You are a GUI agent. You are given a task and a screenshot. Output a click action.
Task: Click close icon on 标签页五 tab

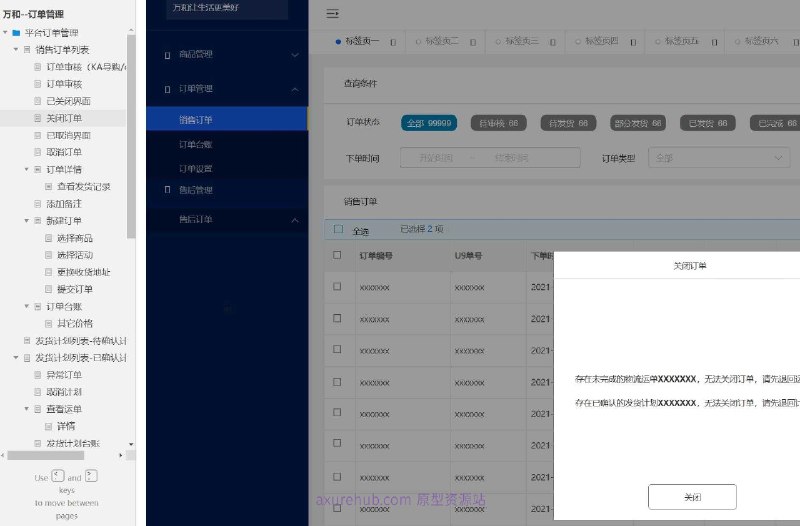point(714,42)
